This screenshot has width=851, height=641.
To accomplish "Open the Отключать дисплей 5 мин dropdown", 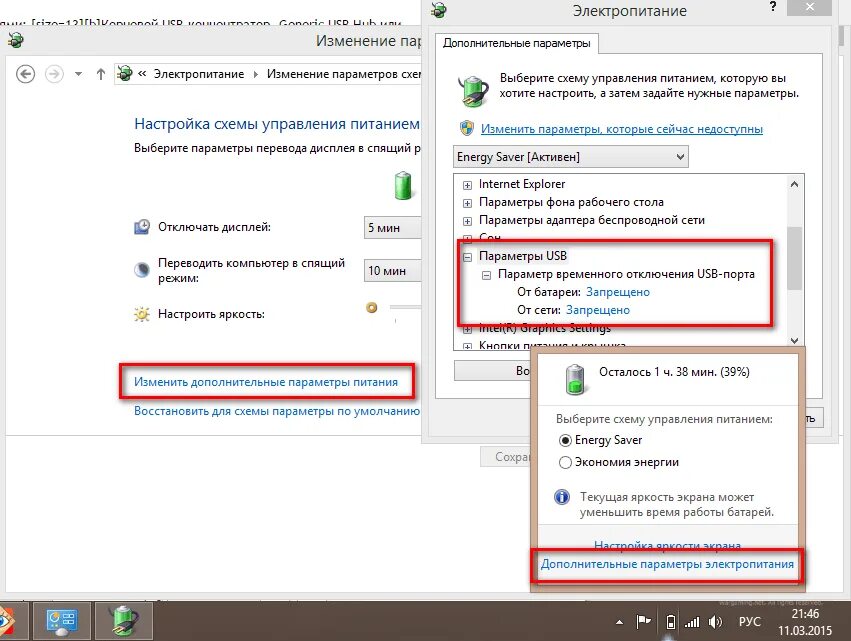I will click(x=392, y=227).
